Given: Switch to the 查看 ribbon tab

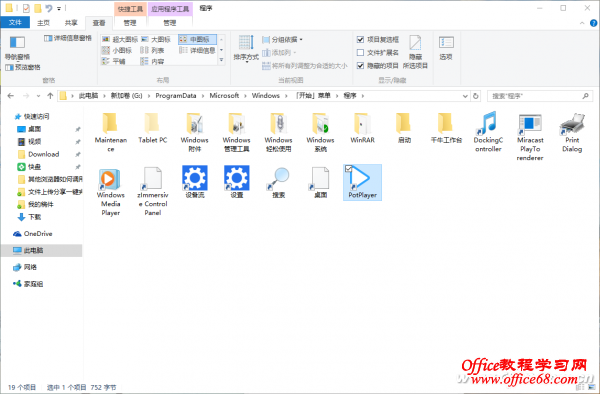Looking at the screenshot, I should [x=99, y=23].
